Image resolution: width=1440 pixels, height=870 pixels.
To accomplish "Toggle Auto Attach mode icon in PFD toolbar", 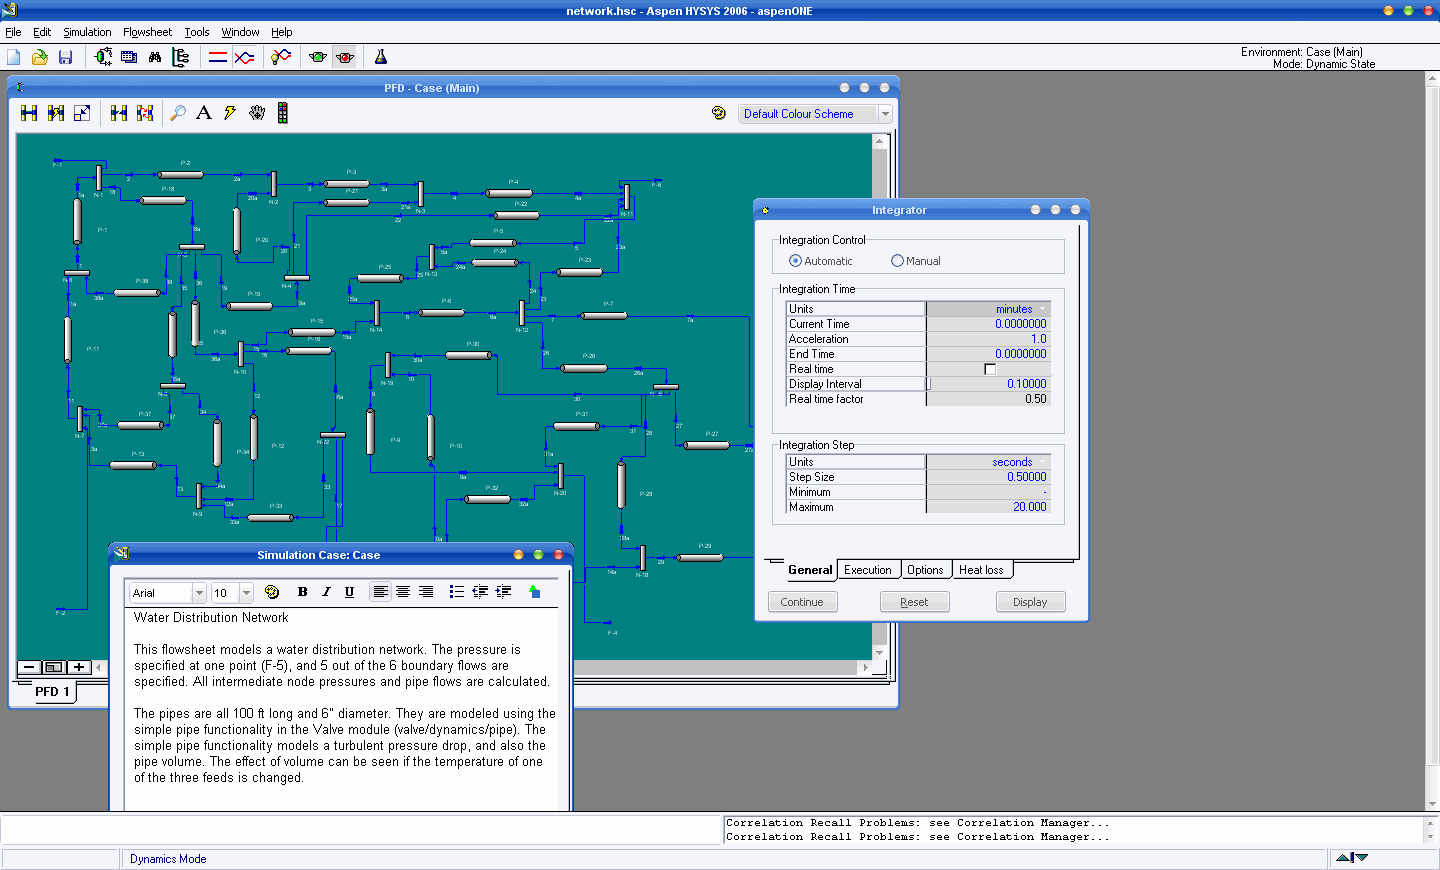I will 56,113.
